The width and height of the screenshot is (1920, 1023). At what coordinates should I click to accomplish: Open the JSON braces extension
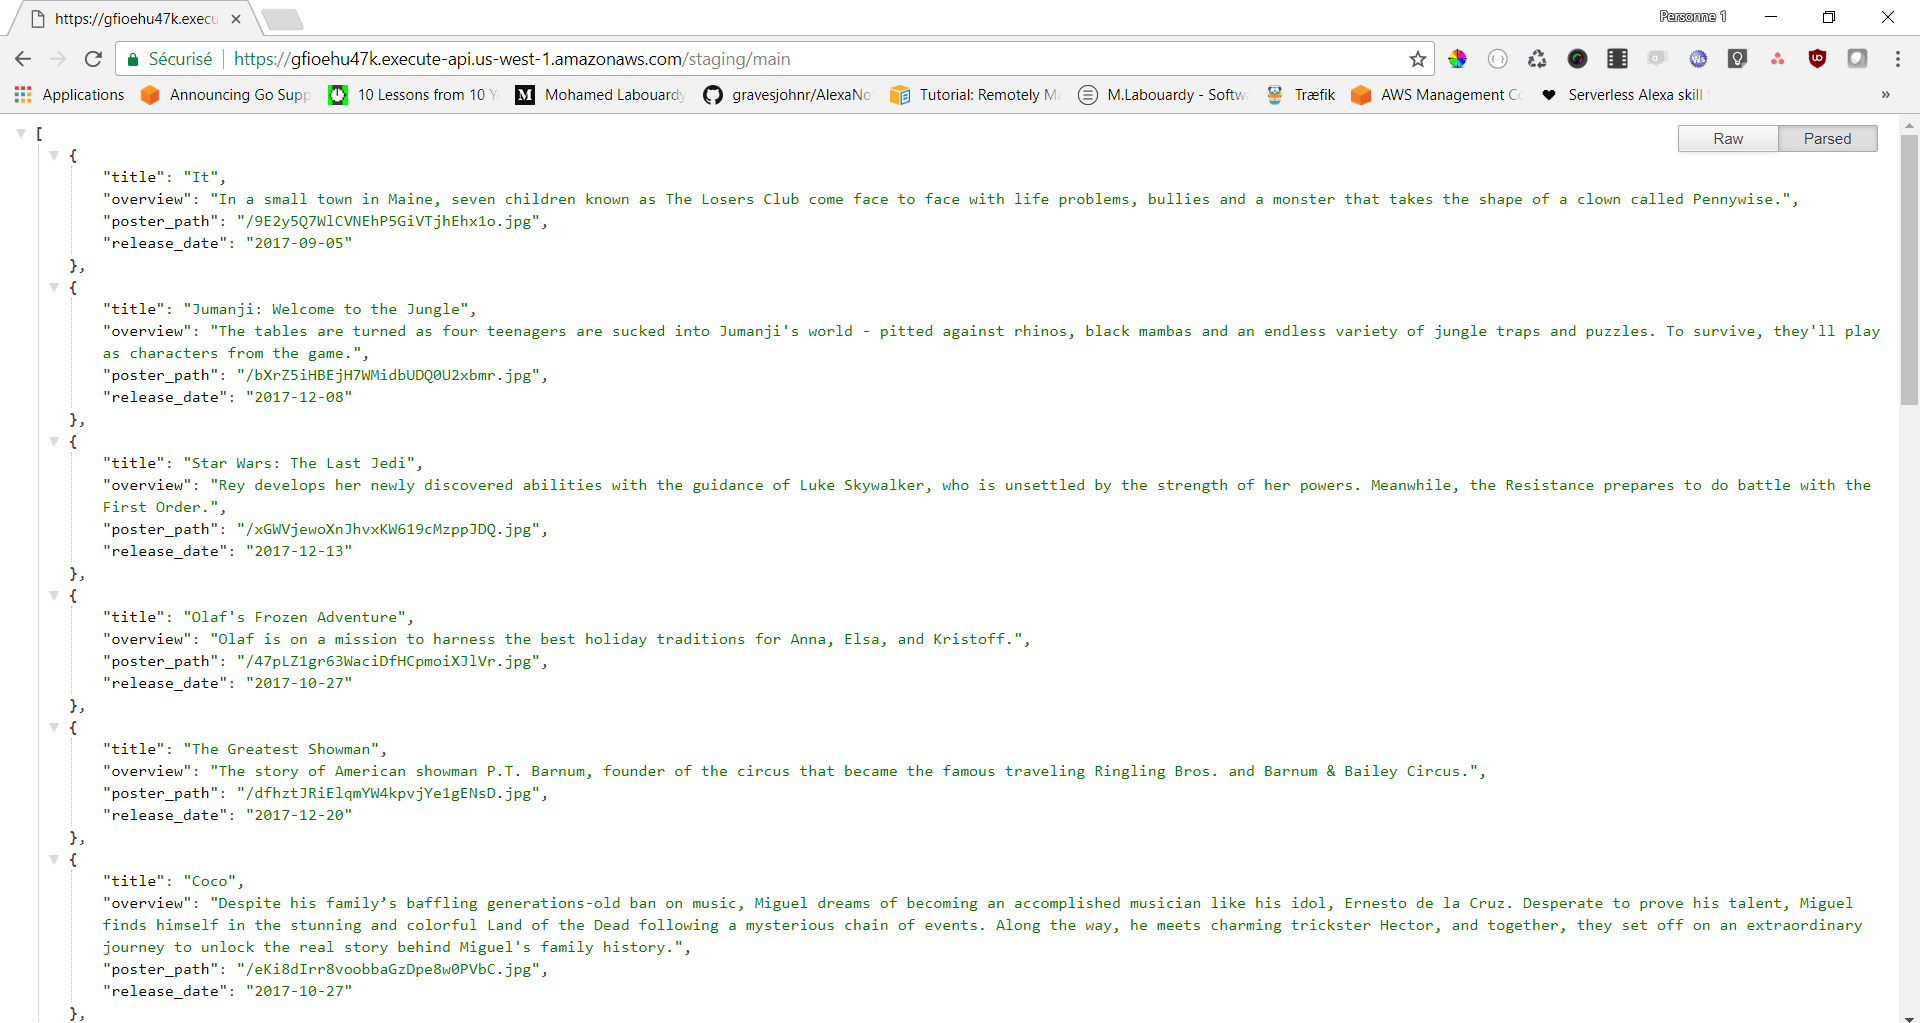pos(1497,59)
